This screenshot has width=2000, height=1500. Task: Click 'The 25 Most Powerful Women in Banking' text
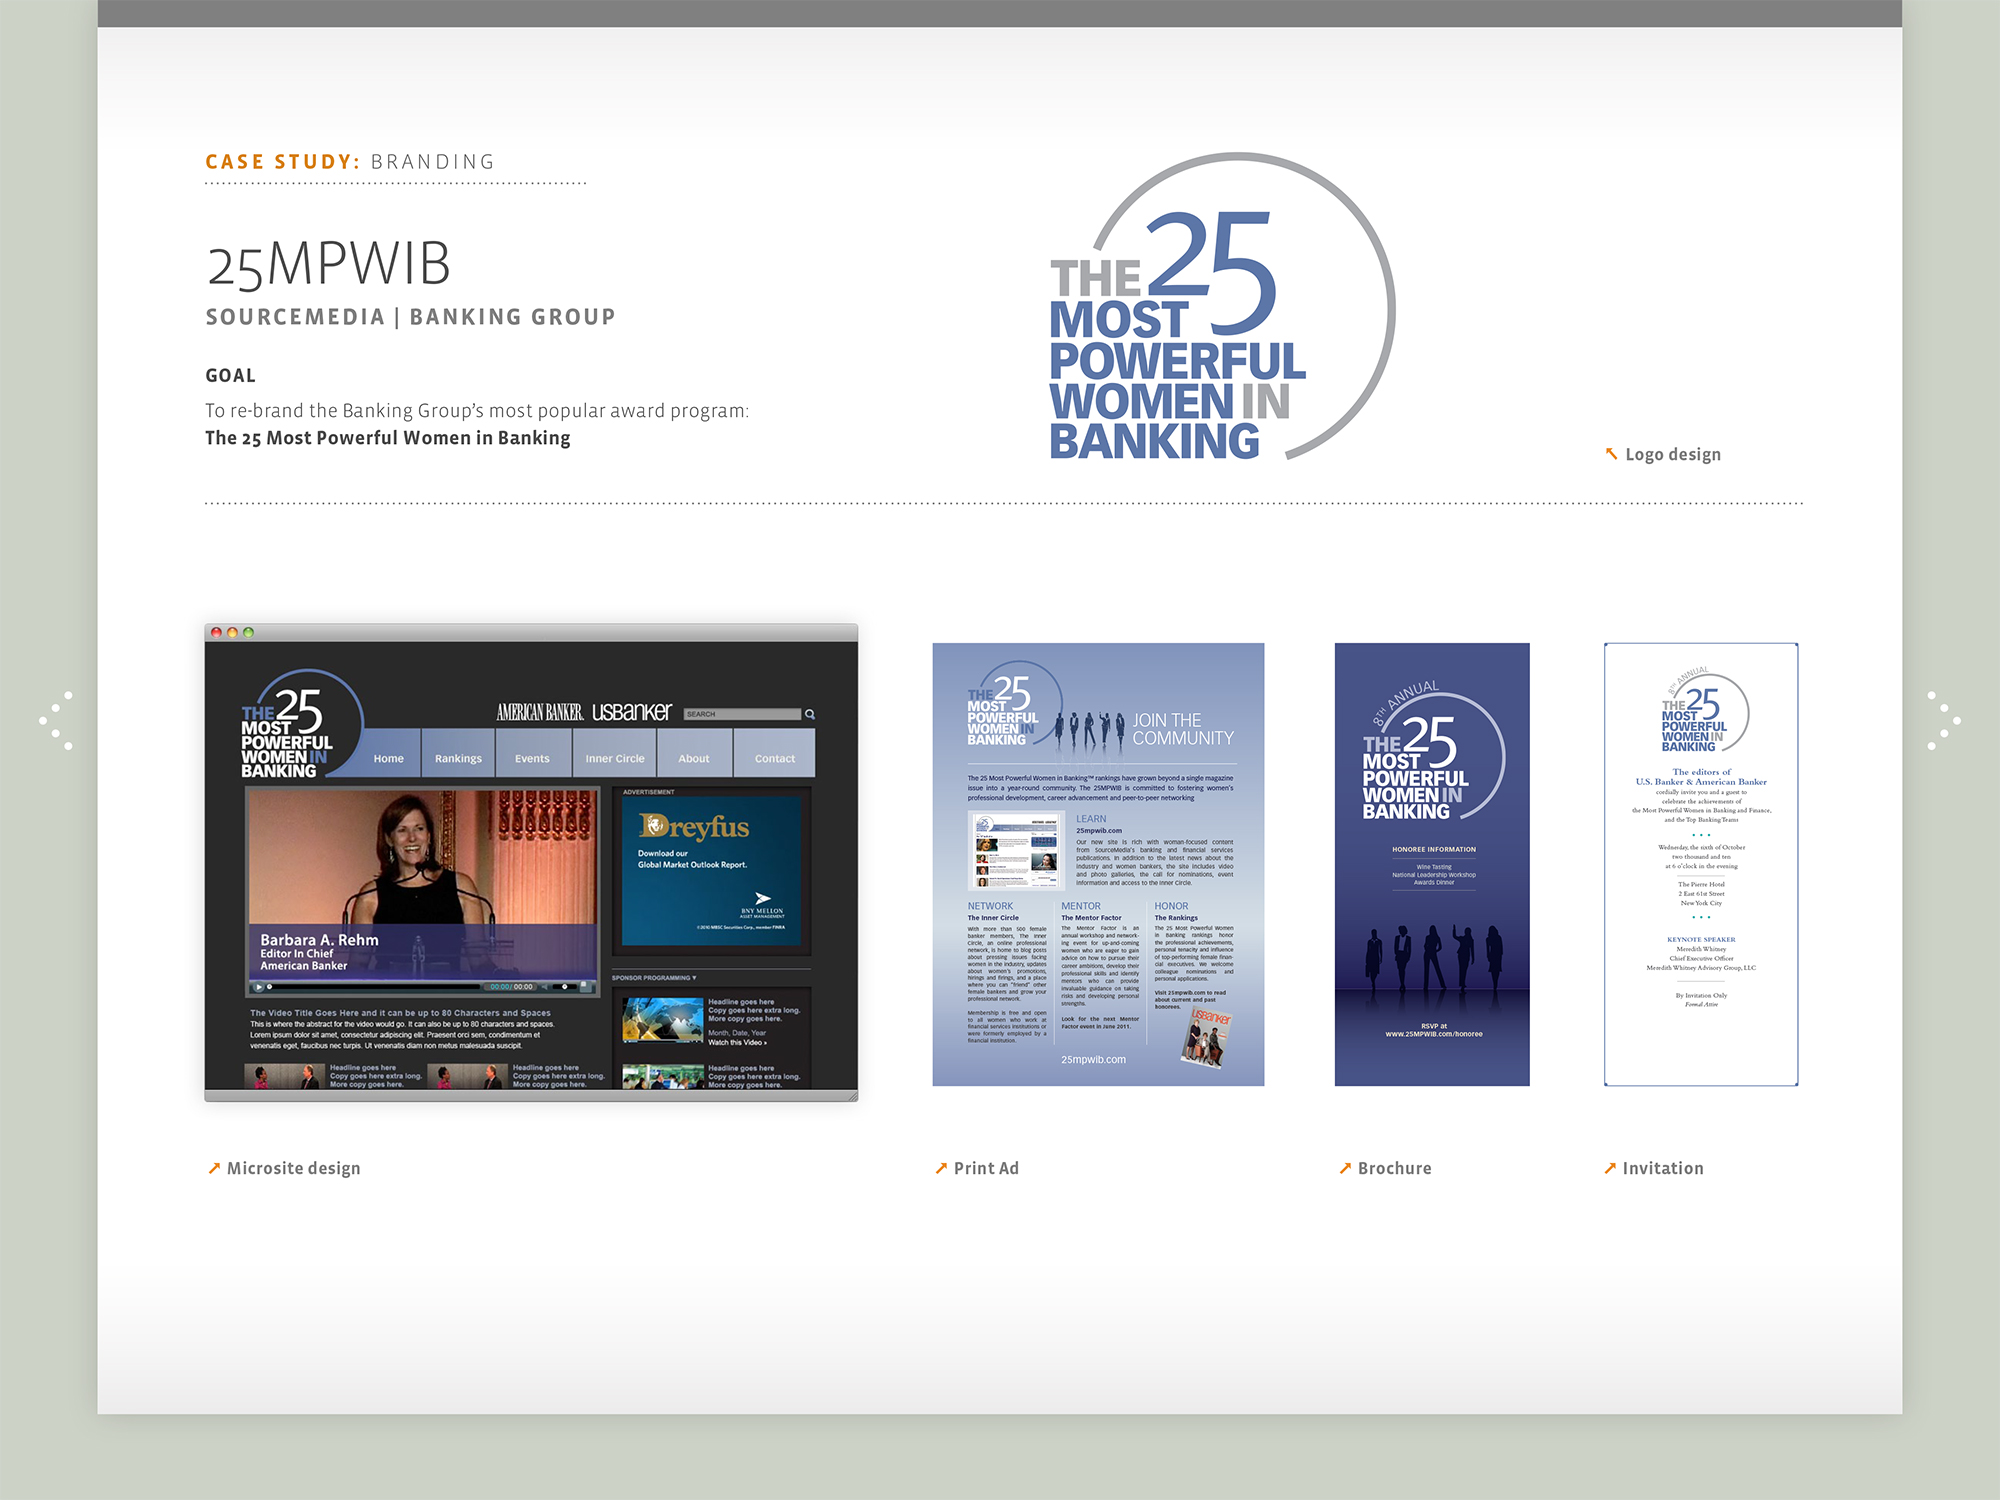[388, 438]
